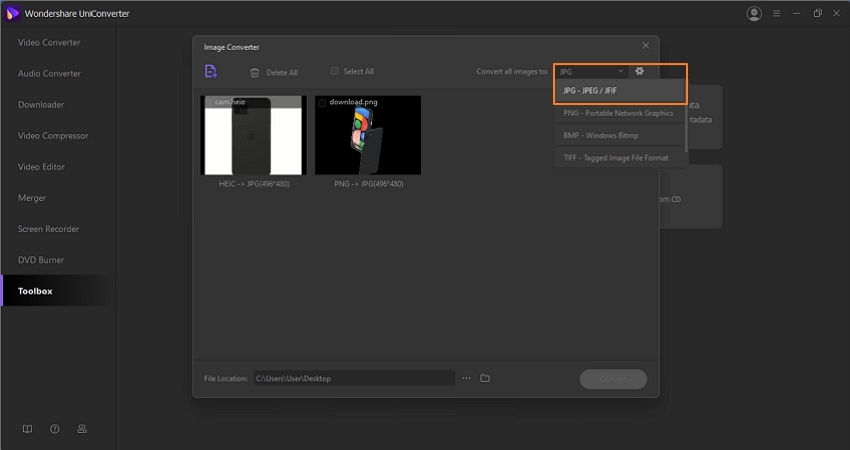Open Video Editor in sidebar
Viewport: 850px width, 450px height.
(x=41, y=166)
